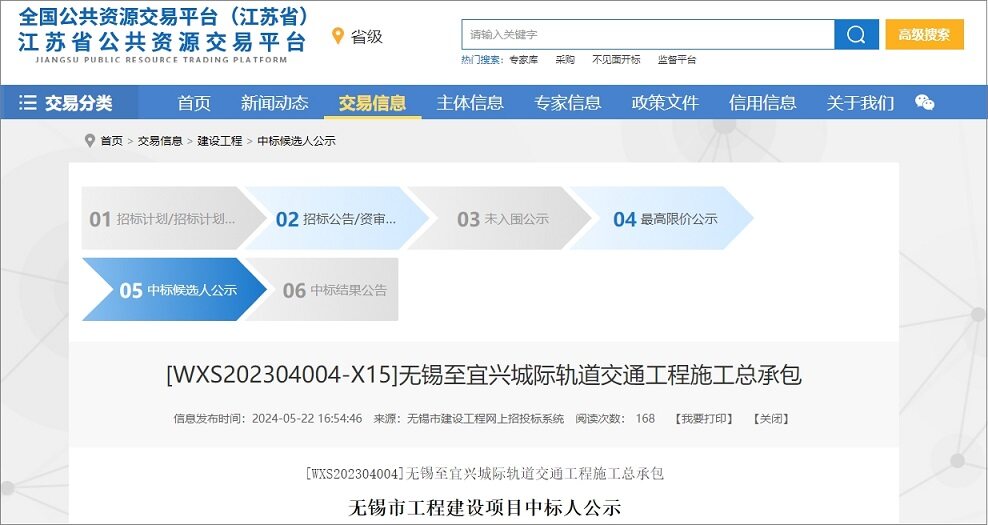Select step 06 中标结果公告 tab
The image size is (988, 525).
(335, 290)
